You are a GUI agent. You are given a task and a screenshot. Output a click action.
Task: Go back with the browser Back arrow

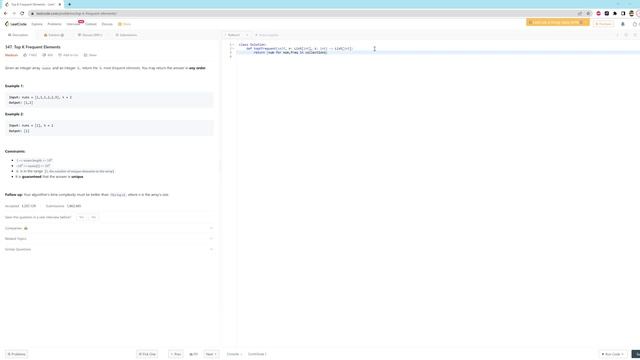pos(6,13)
